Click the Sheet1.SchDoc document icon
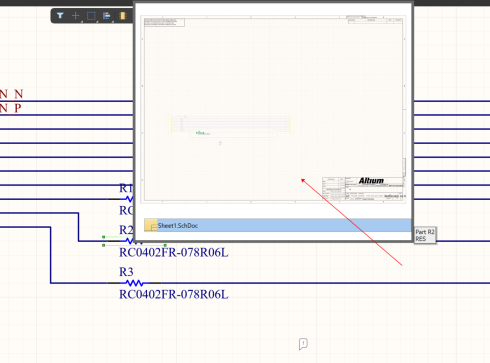Image resolution: width=490 pixels, height=363 pixels. click(151, 225)
